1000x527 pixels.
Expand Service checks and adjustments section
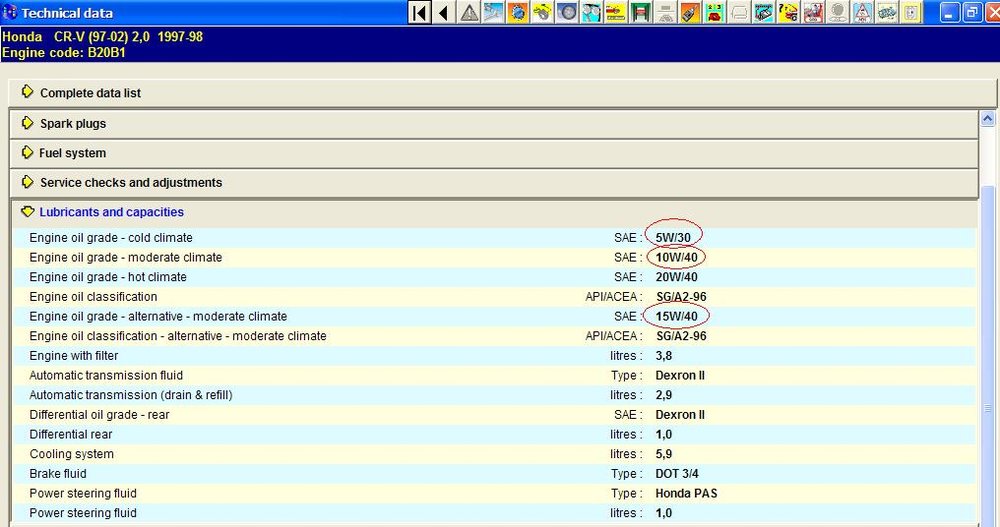494,182
